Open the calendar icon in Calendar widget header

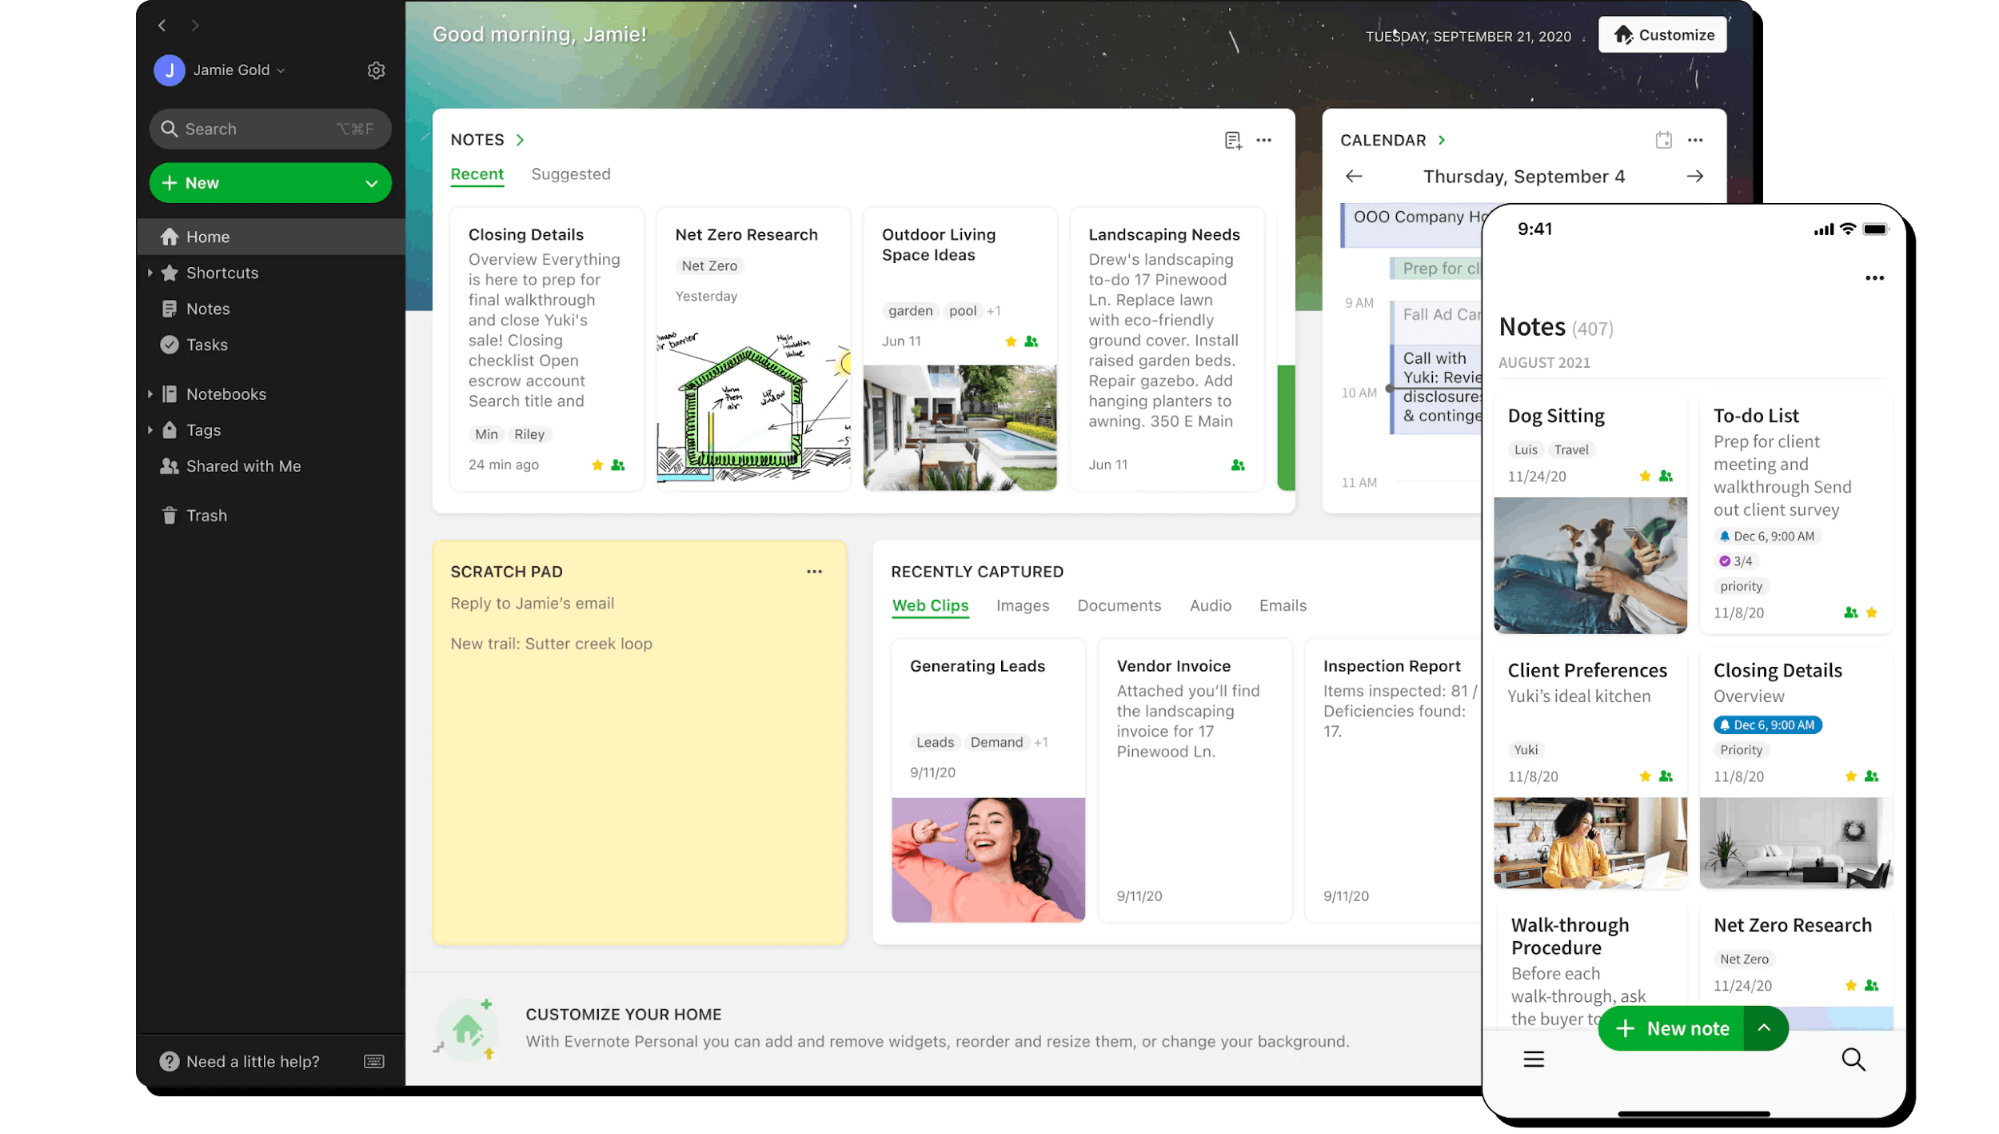point(1663,140)
